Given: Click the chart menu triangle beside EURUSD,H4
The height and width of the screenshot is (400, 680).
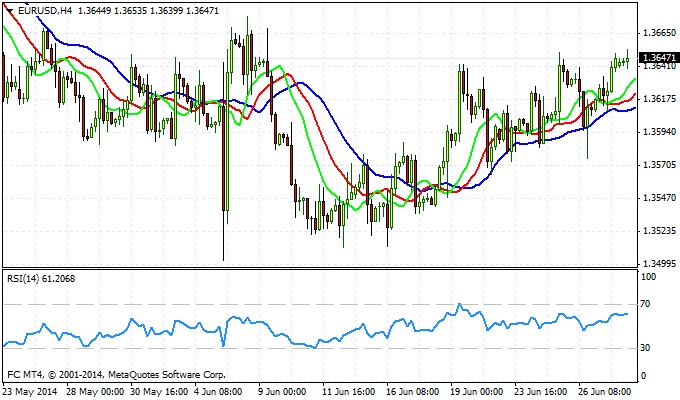Looking at the screenshot, I should click(10, 10).
